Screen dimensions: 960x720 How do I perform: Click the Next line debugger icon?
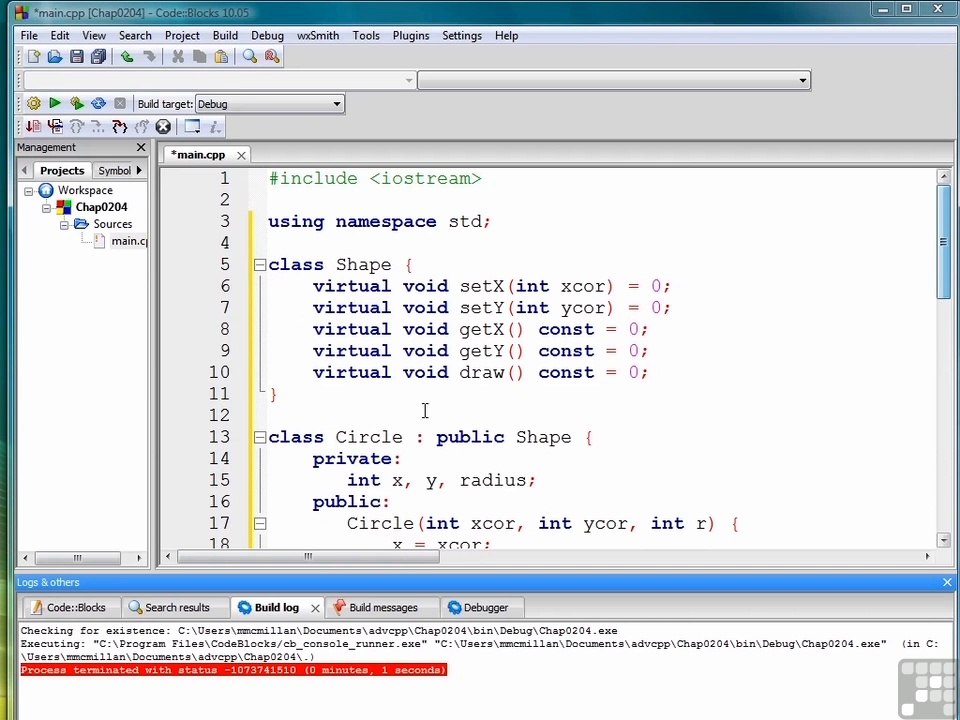77,127
